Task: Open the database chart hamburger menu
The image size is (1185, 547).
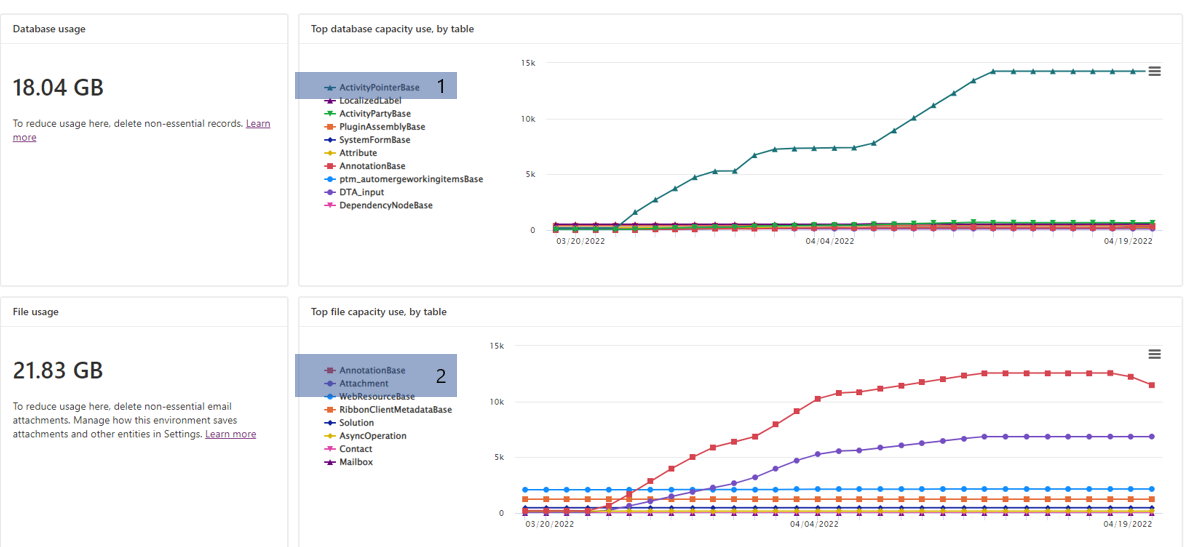Action: [1154, 71]
